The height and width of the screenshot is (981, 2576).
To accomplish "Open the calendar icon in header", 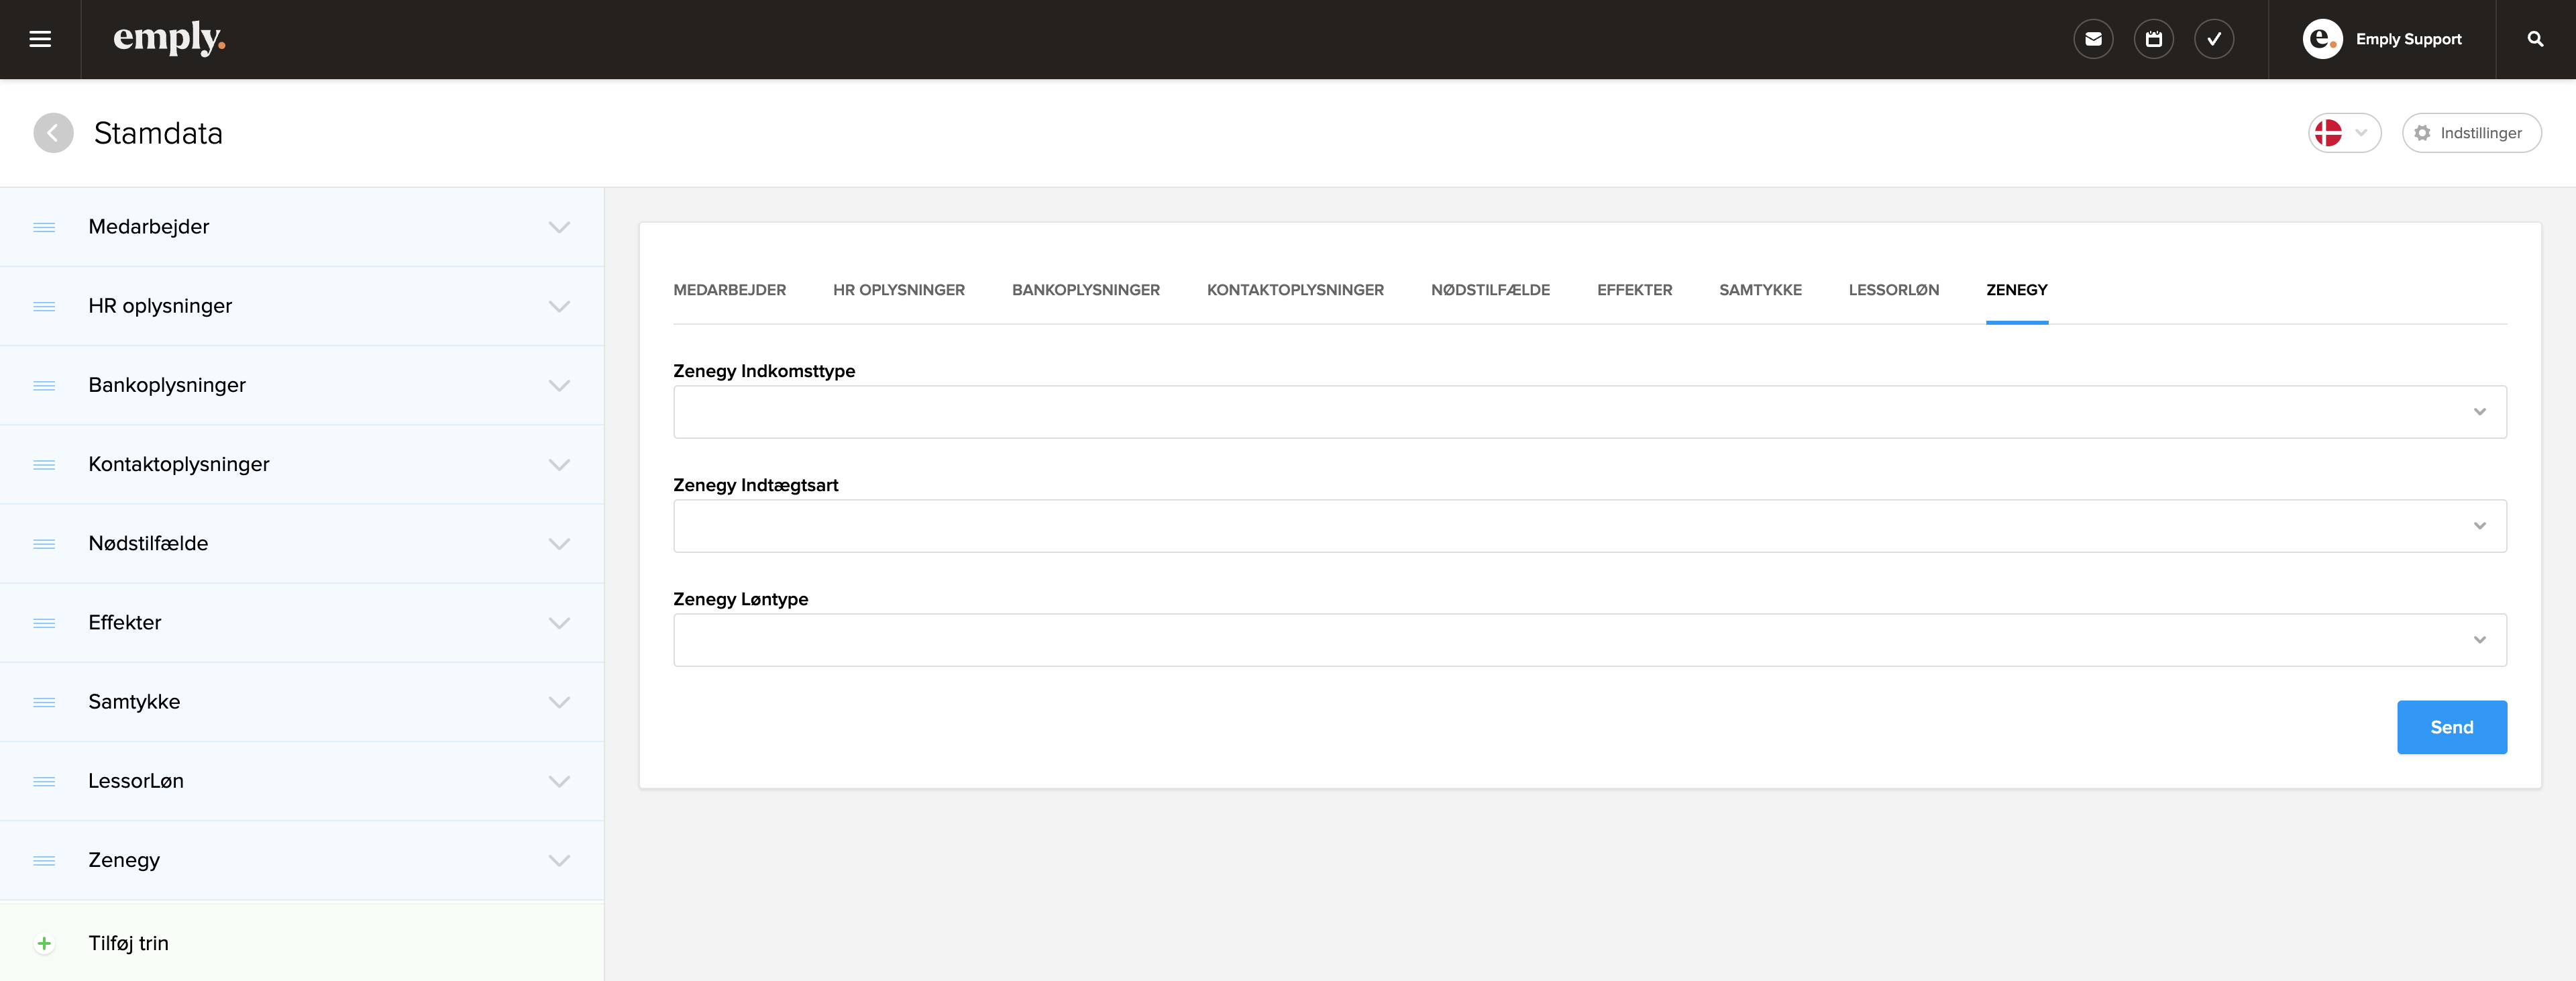I will (x=2153, y=39).
